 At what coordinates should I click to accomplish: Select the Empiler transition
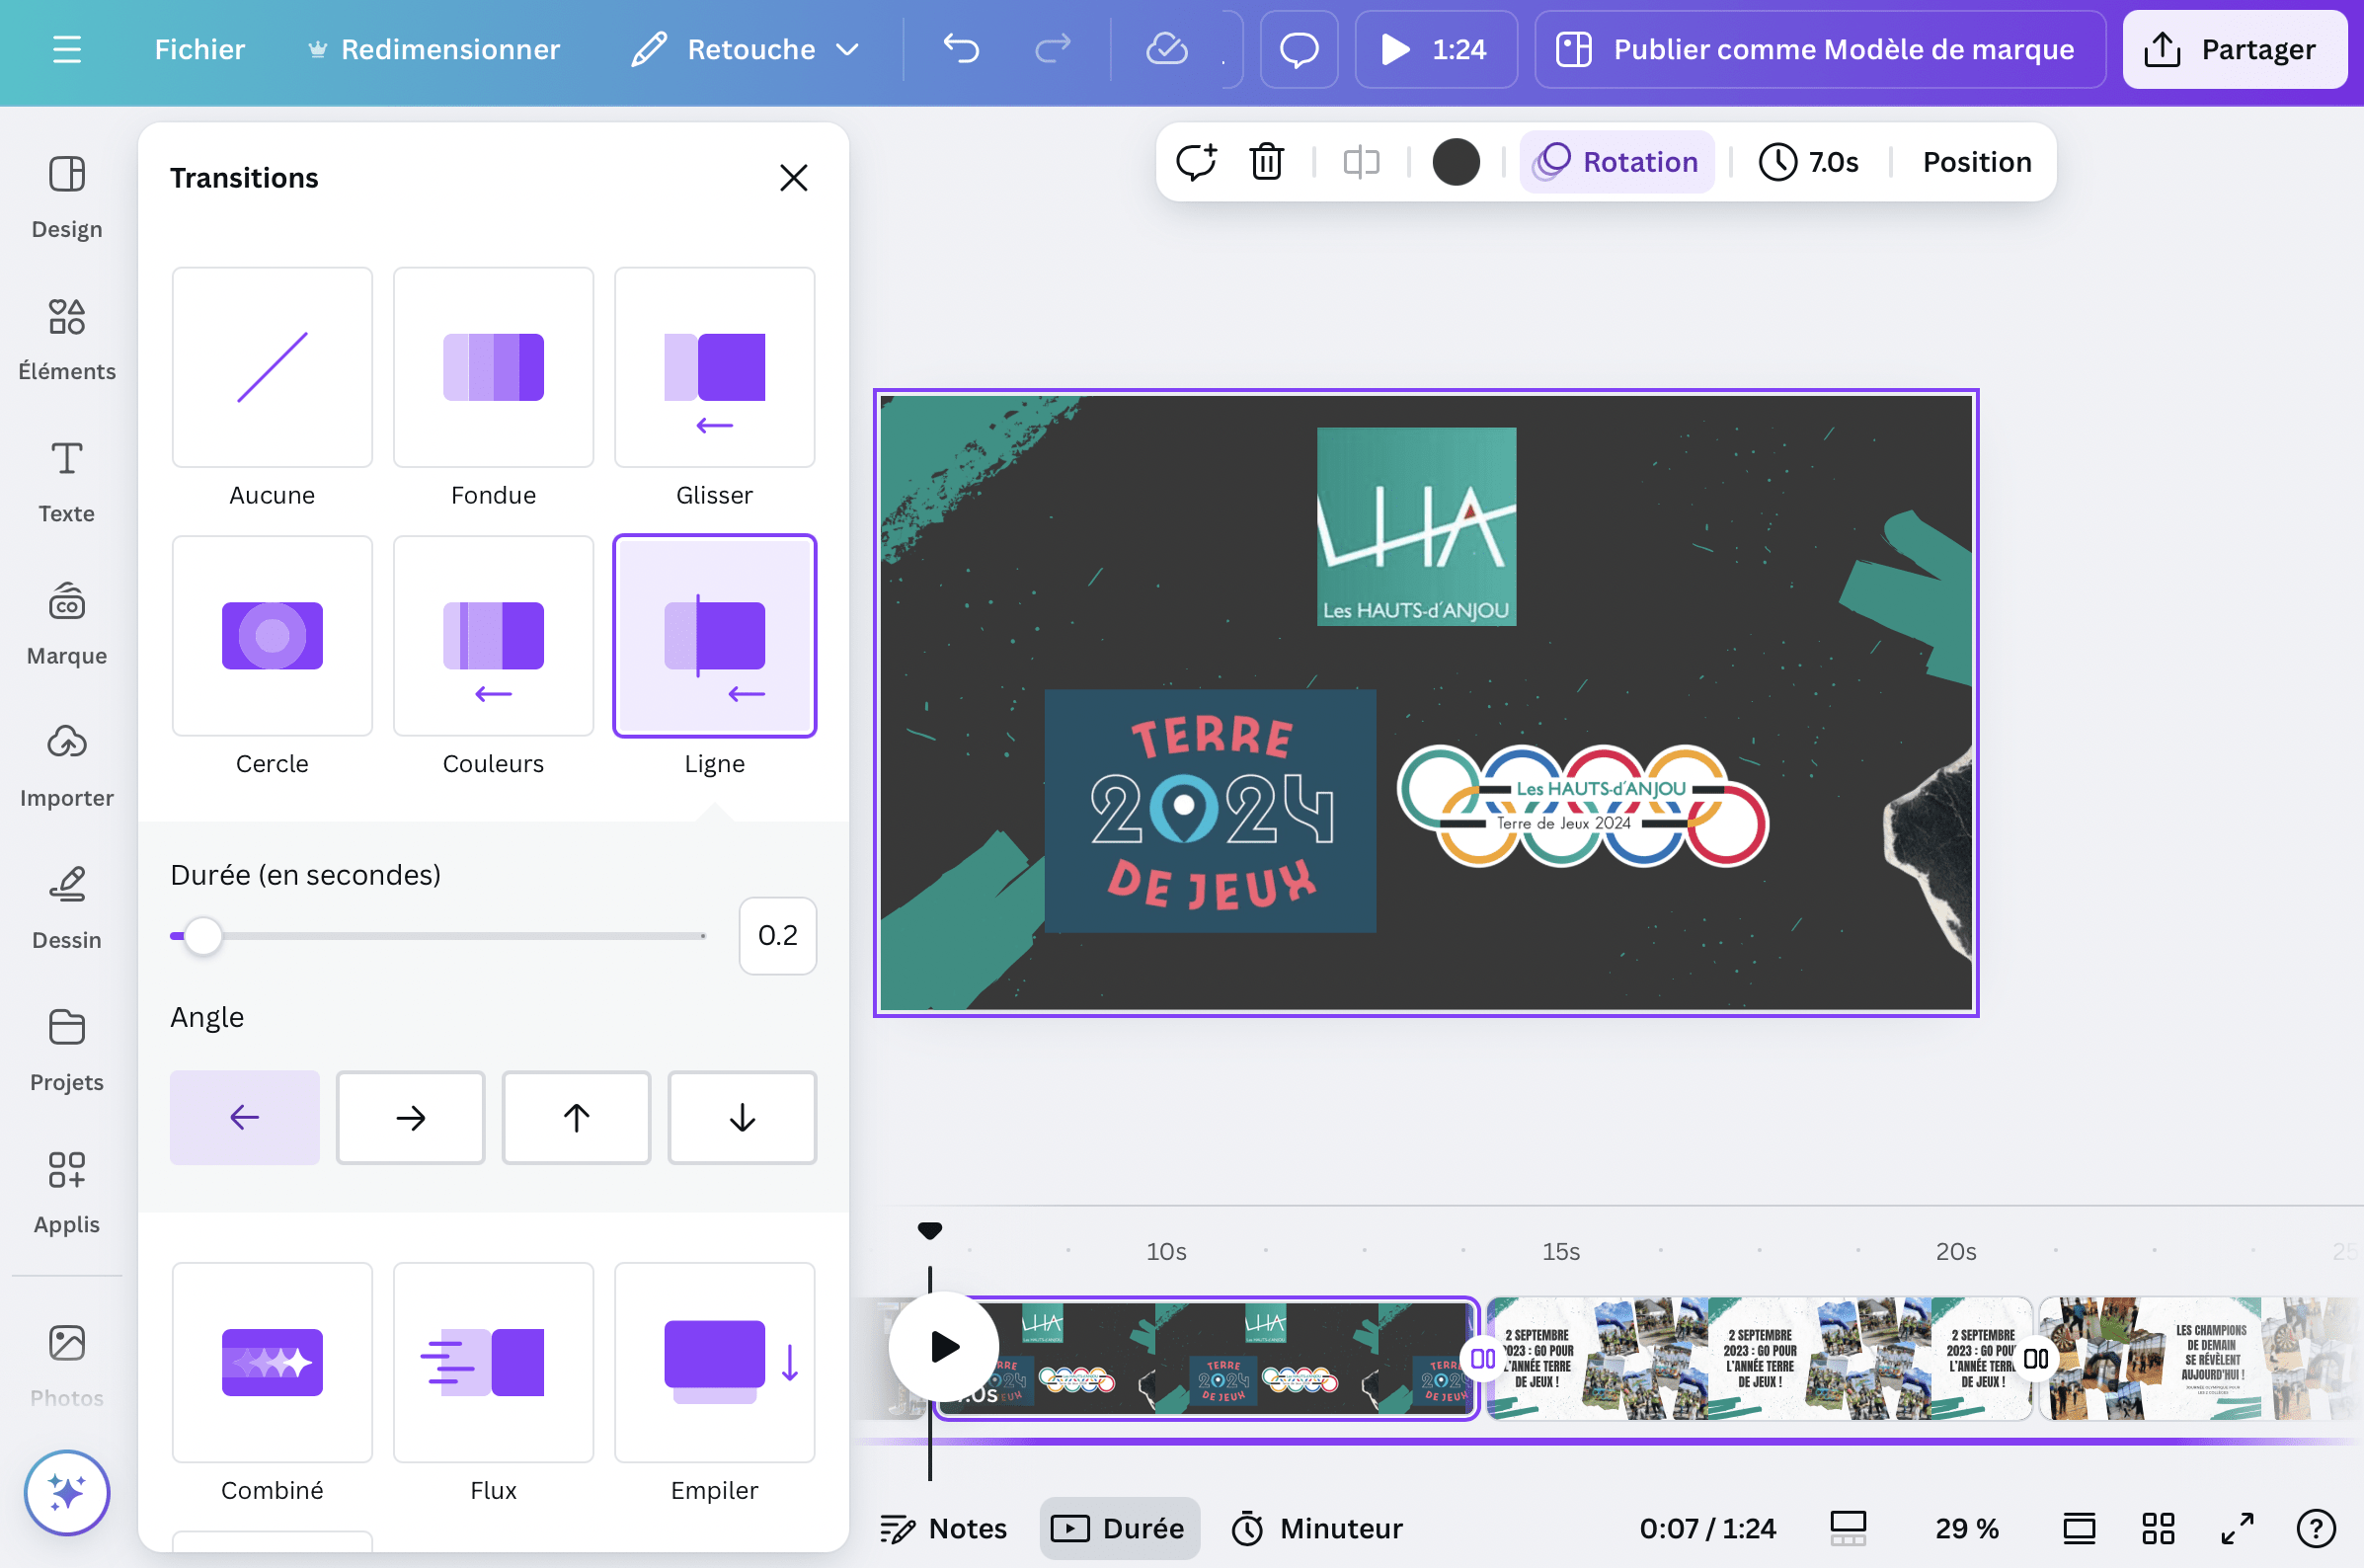click(x=714, y=1362)
